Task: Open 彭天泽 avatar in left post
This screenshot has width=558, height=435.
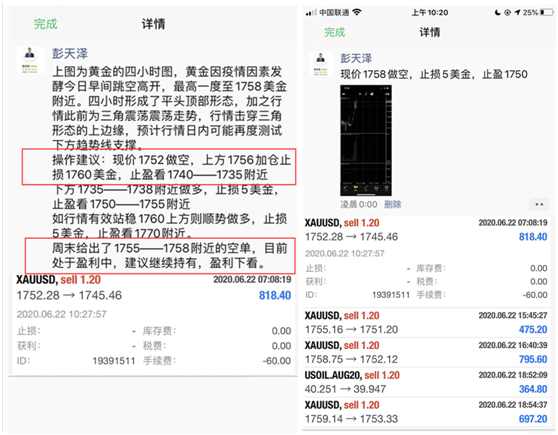Action: point(31,60)
